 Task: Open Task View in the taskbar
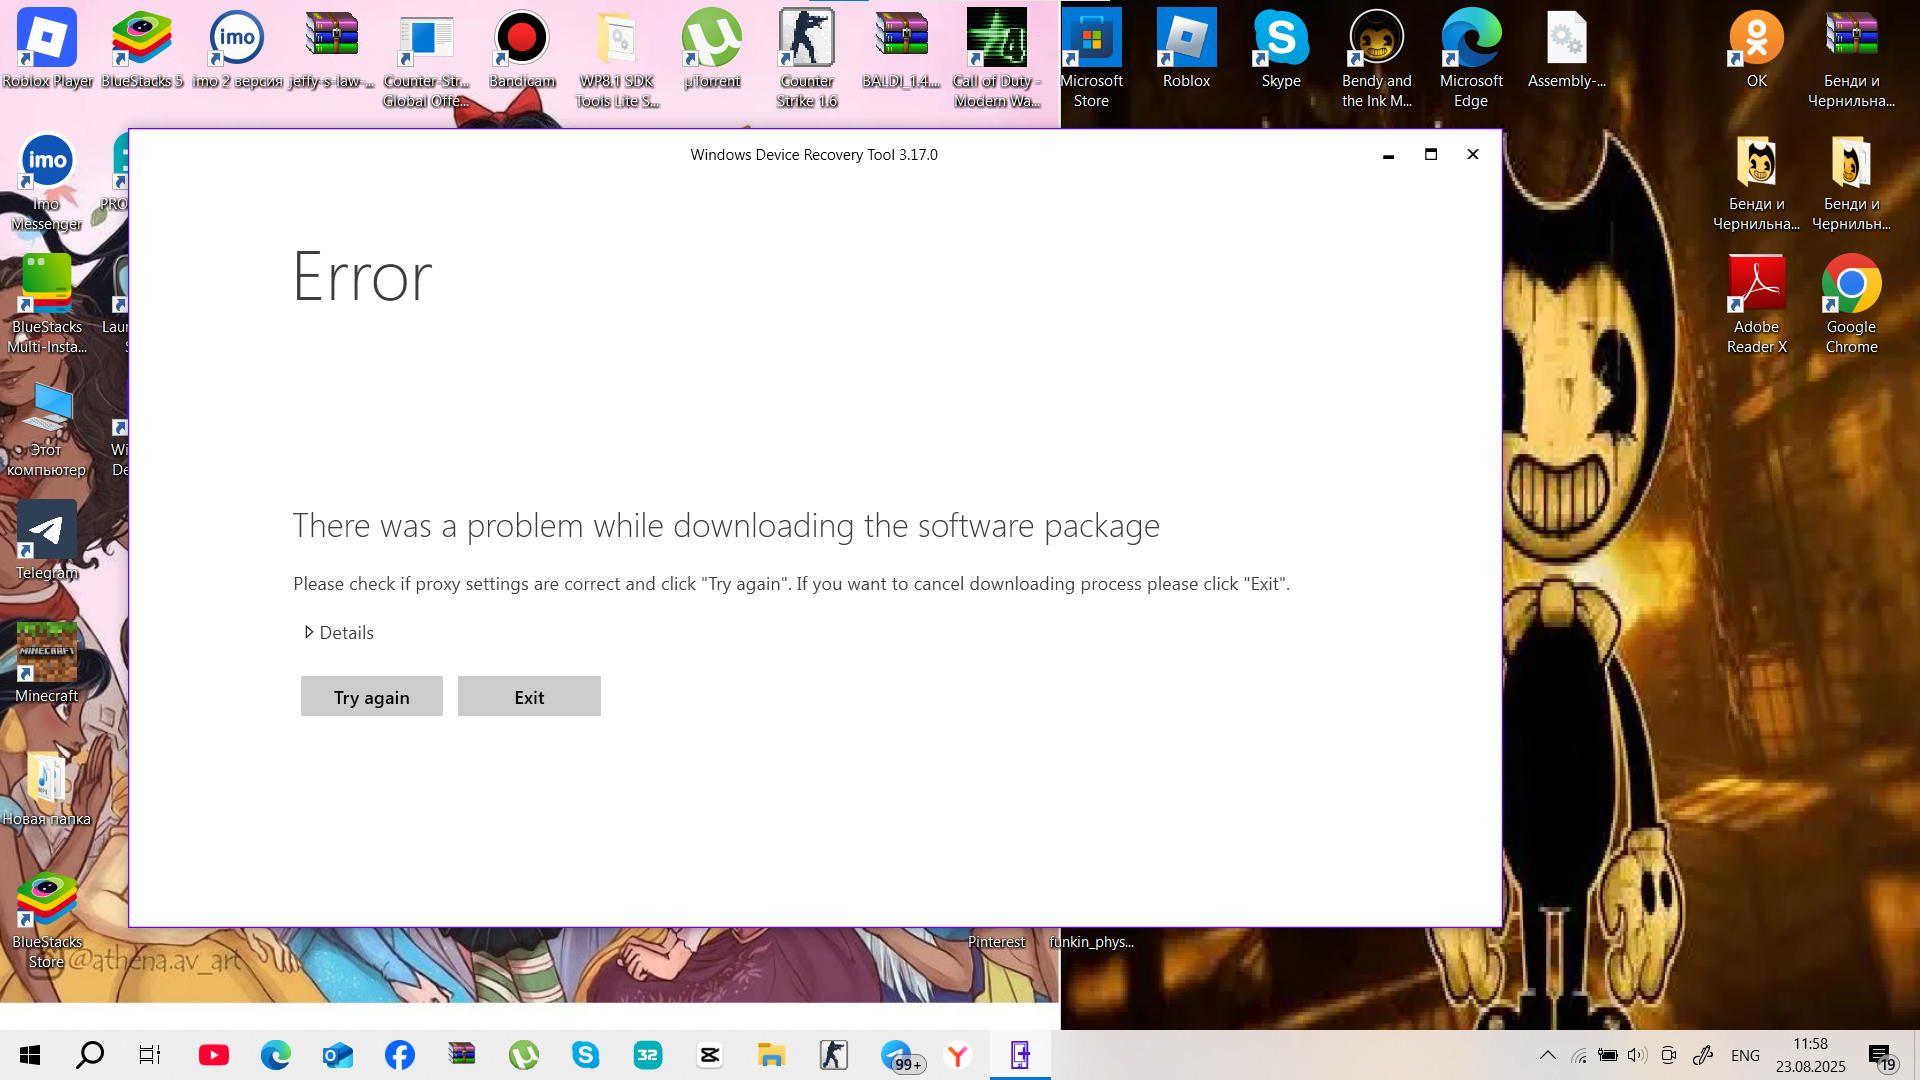coord(150,1055)
